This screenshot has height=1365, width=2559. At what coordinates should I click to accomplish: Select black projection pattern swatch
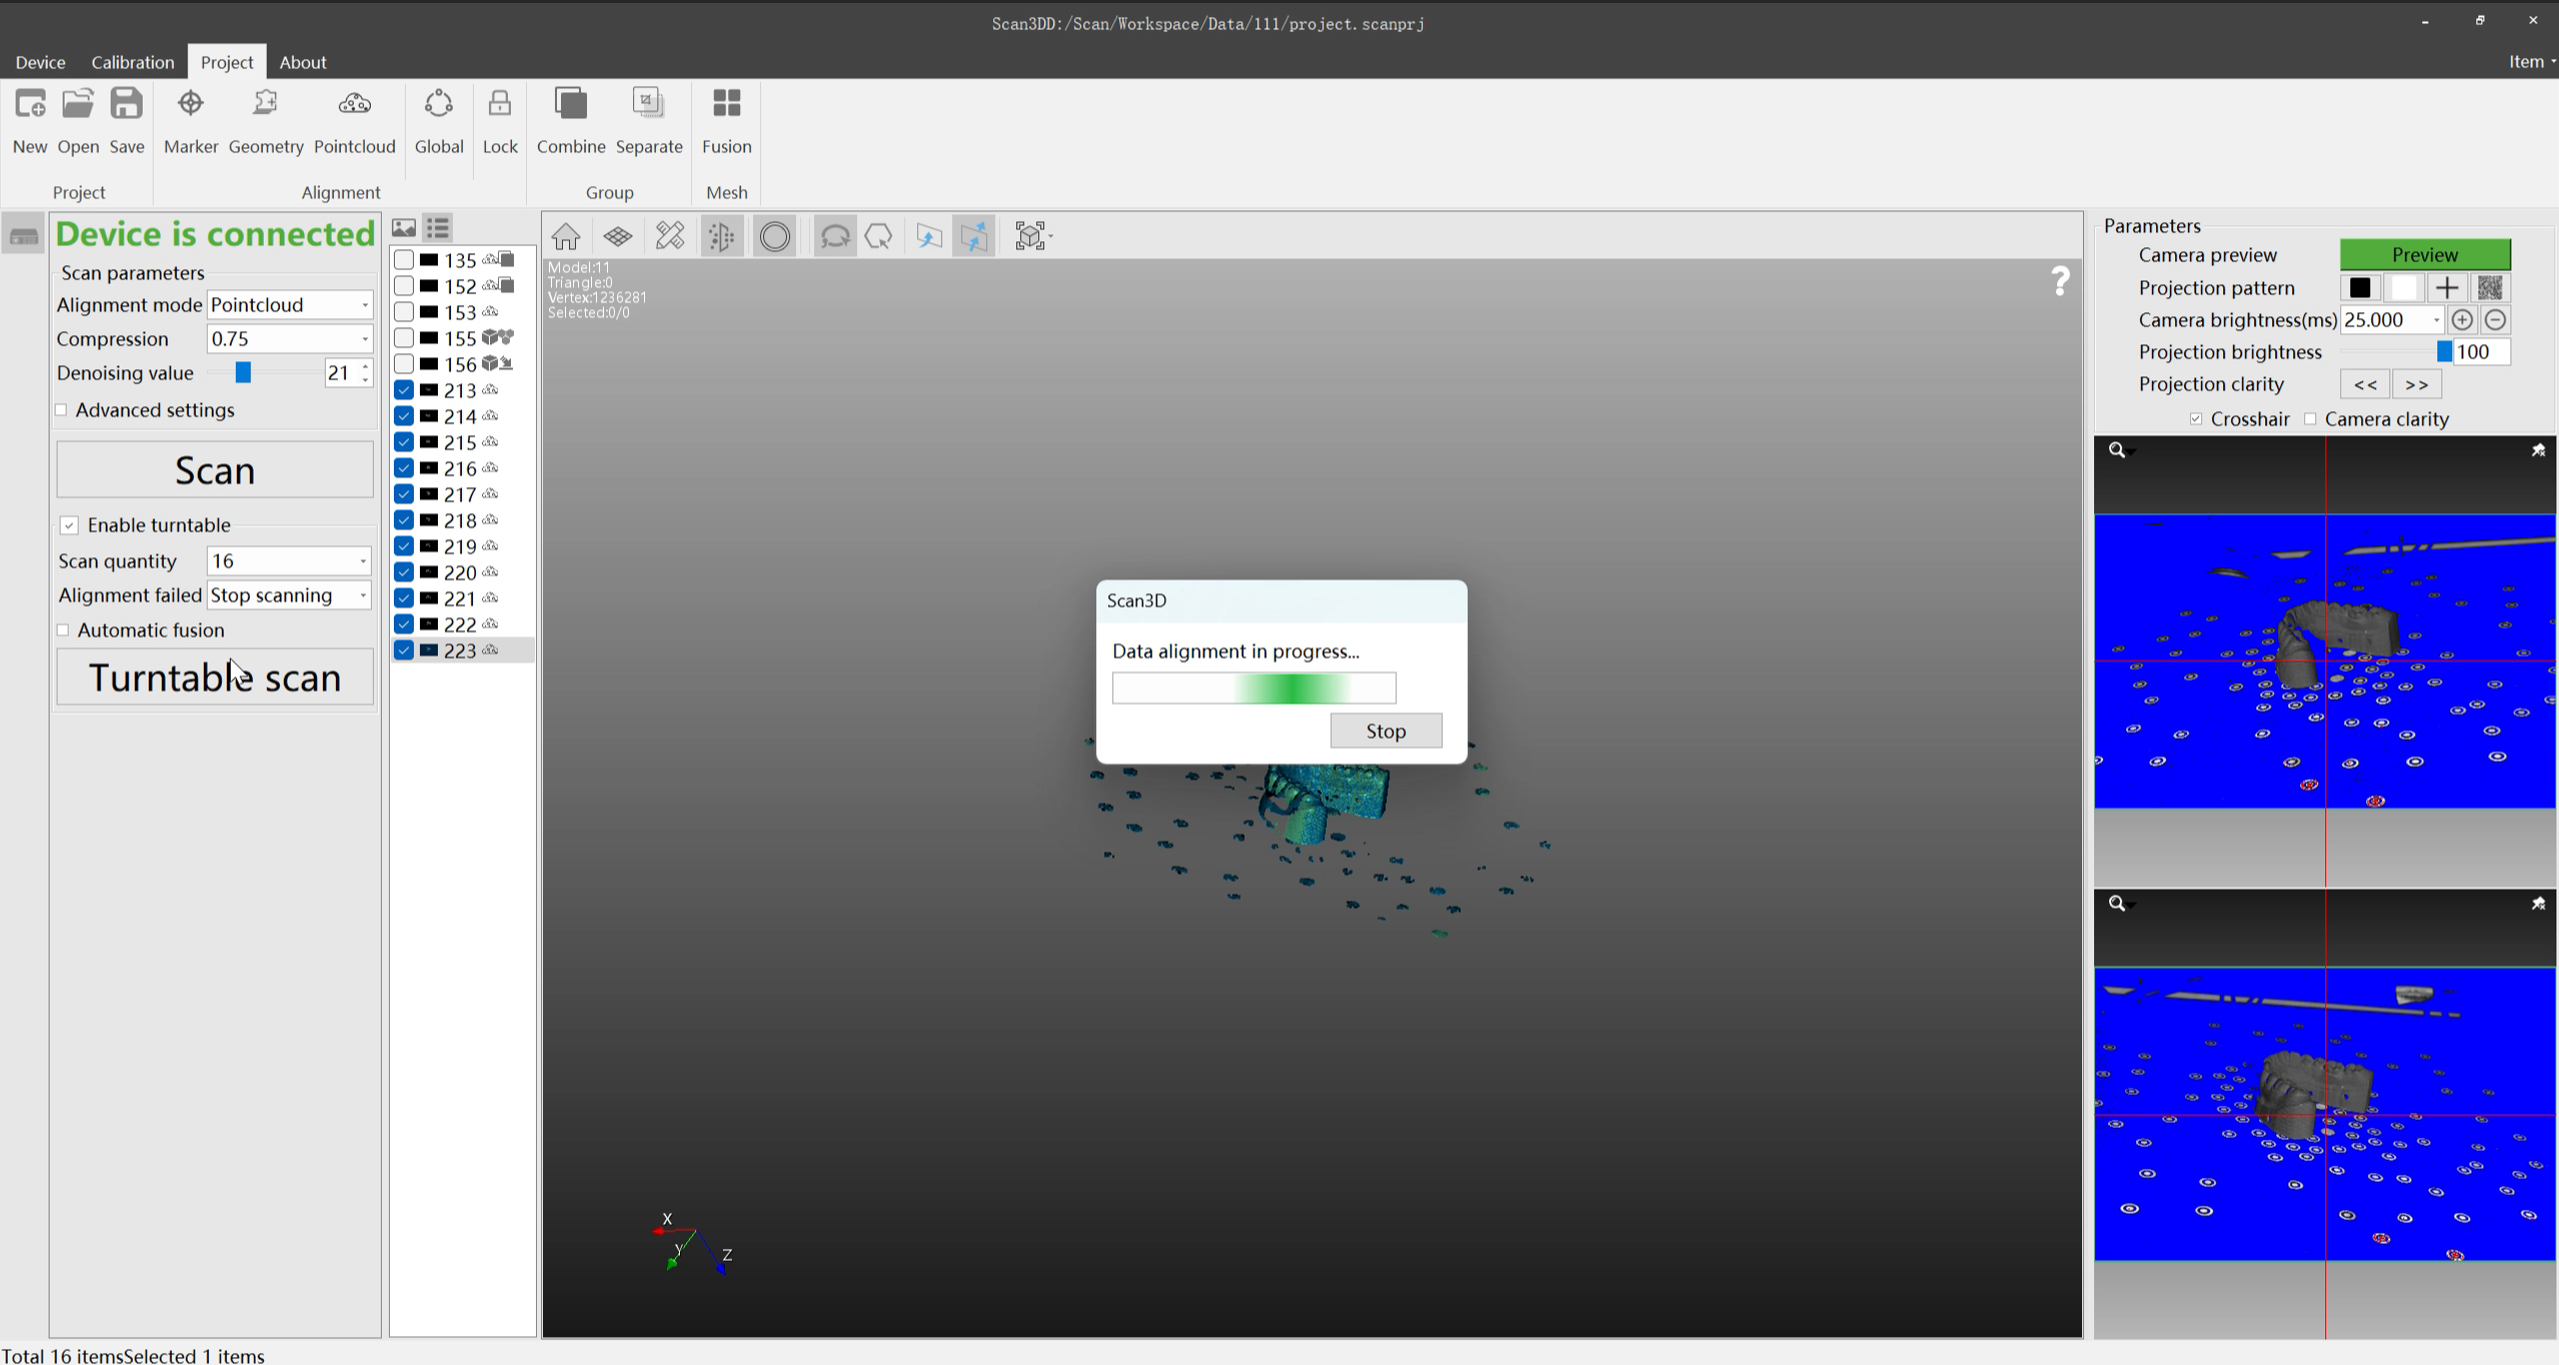2360,288
